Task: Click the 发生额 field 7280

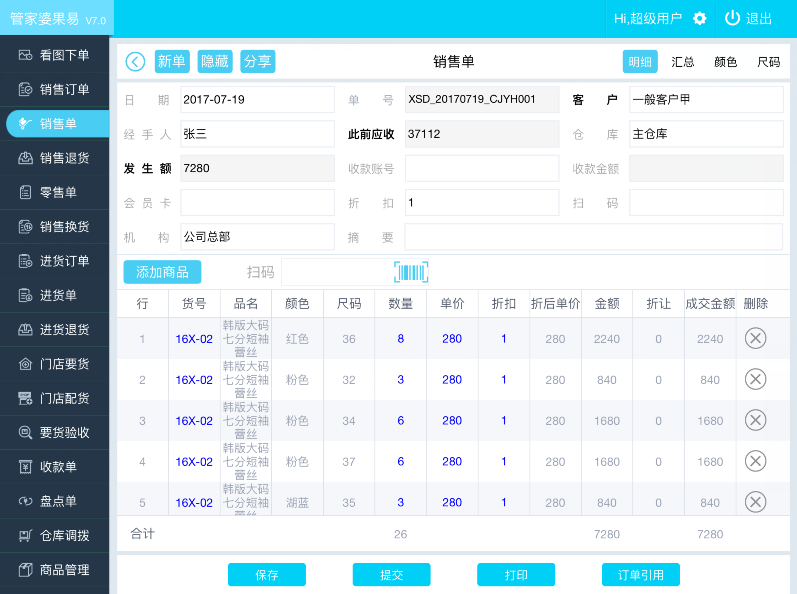Action: click(257, 168)
